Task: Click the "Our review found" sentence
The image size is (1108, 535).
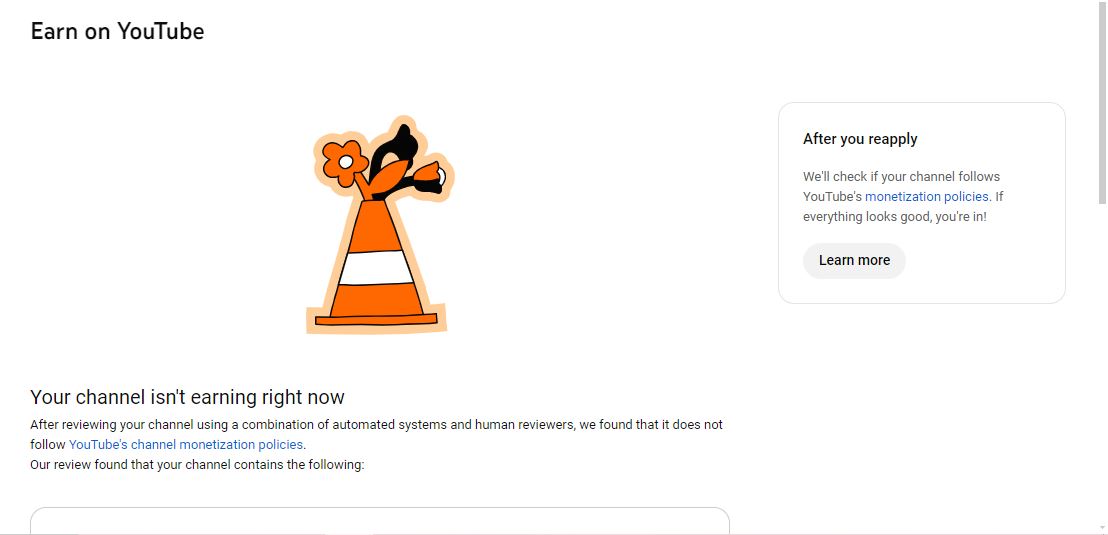Action: [x=197, y=465]
